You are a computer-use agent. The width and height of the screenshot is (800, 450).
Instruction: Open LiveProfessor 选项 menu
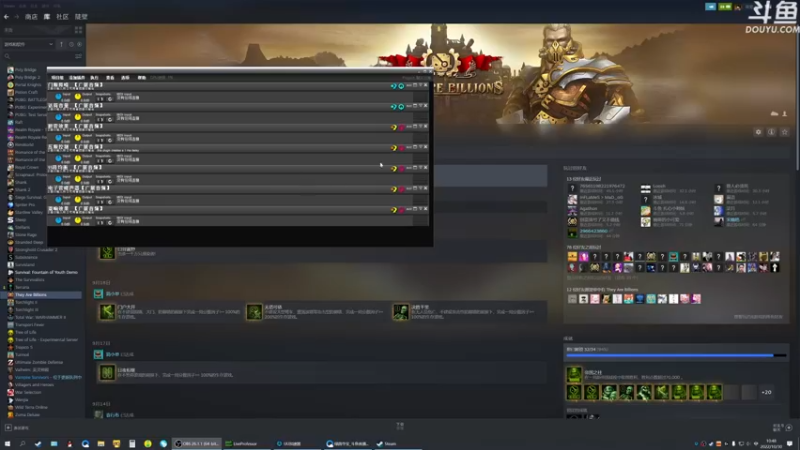point(125,78)
